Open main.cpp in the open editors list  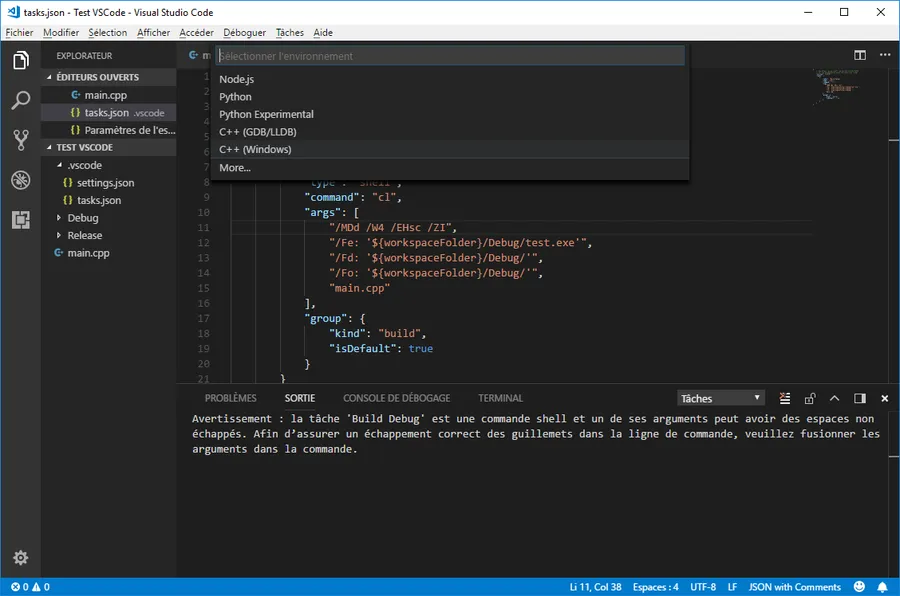[x=109, y=95]
